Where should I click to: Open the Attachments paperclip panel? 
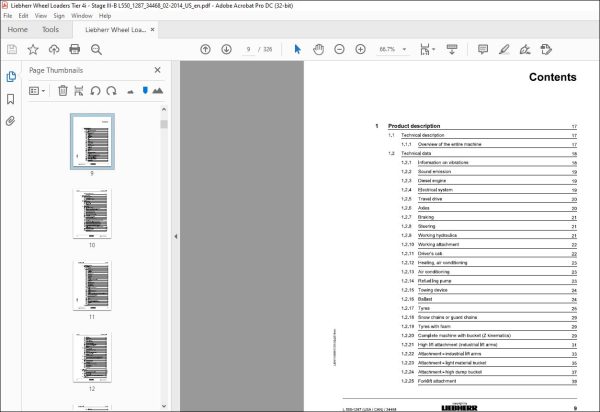click(x=11, y=121)
